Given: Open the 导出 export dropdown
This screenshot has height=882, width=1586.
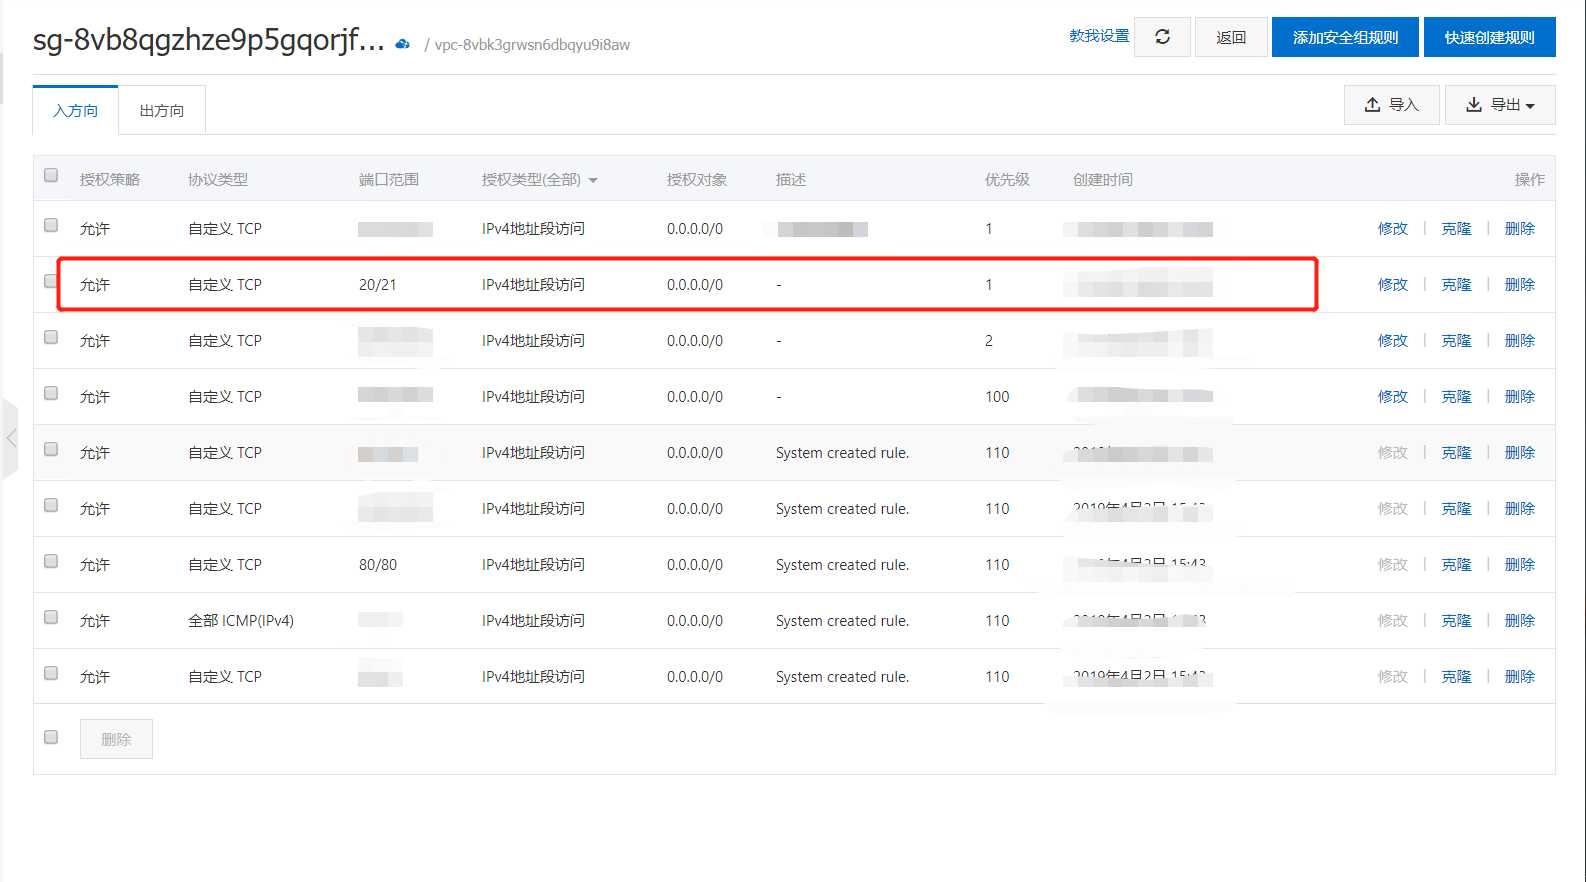Looking at the screenshot, I should click(1500, 105).
